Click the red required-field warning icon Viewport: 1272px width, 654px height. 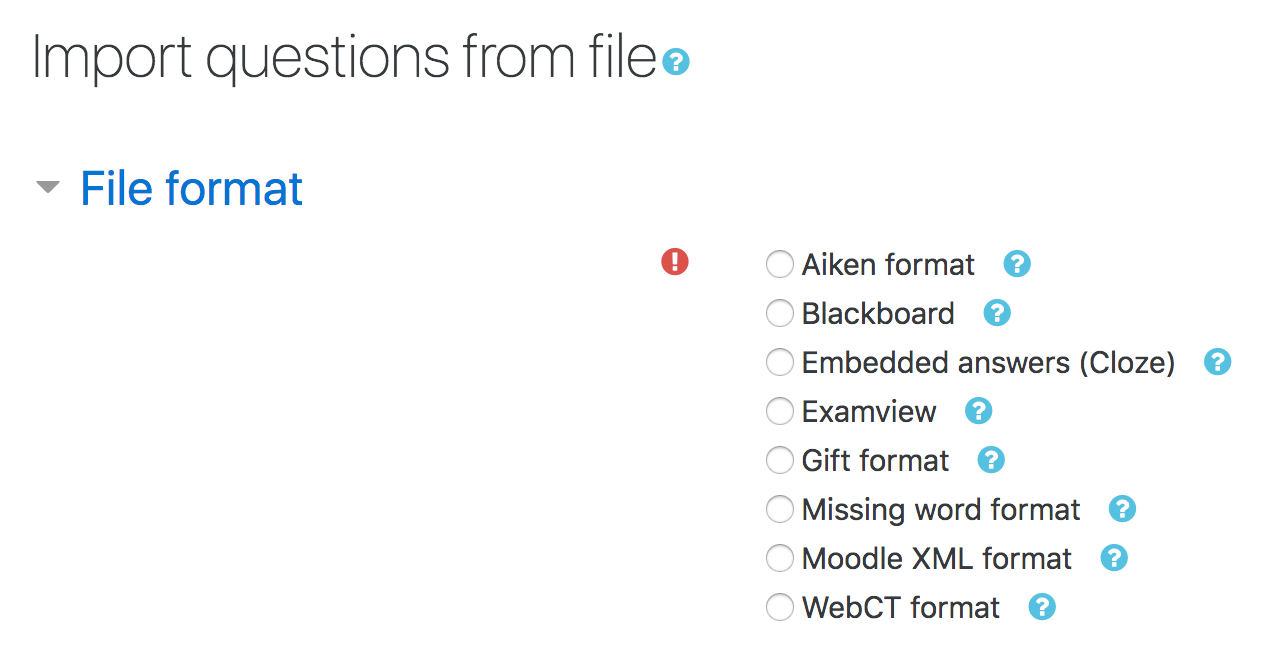point(675,262)
